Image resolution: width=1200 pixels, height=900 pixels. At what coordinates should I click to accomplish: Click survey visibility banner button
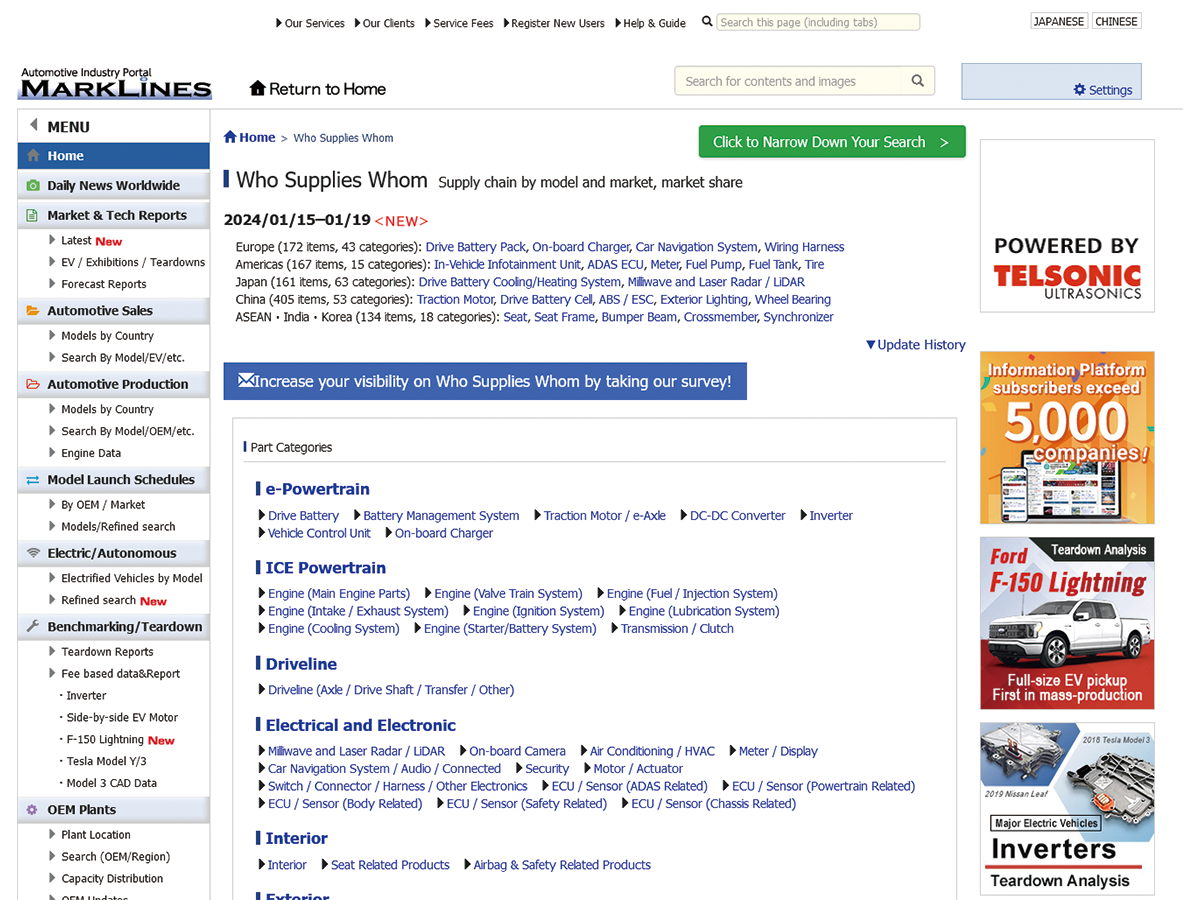pyautogui.click(x=485, y=381)
